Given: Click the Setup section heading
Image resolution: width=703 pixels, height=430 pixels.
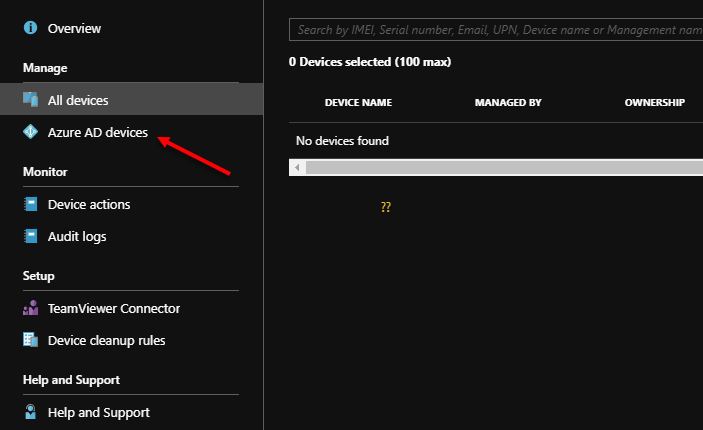Looking at the screenshot, I should (x=39, y=276).
